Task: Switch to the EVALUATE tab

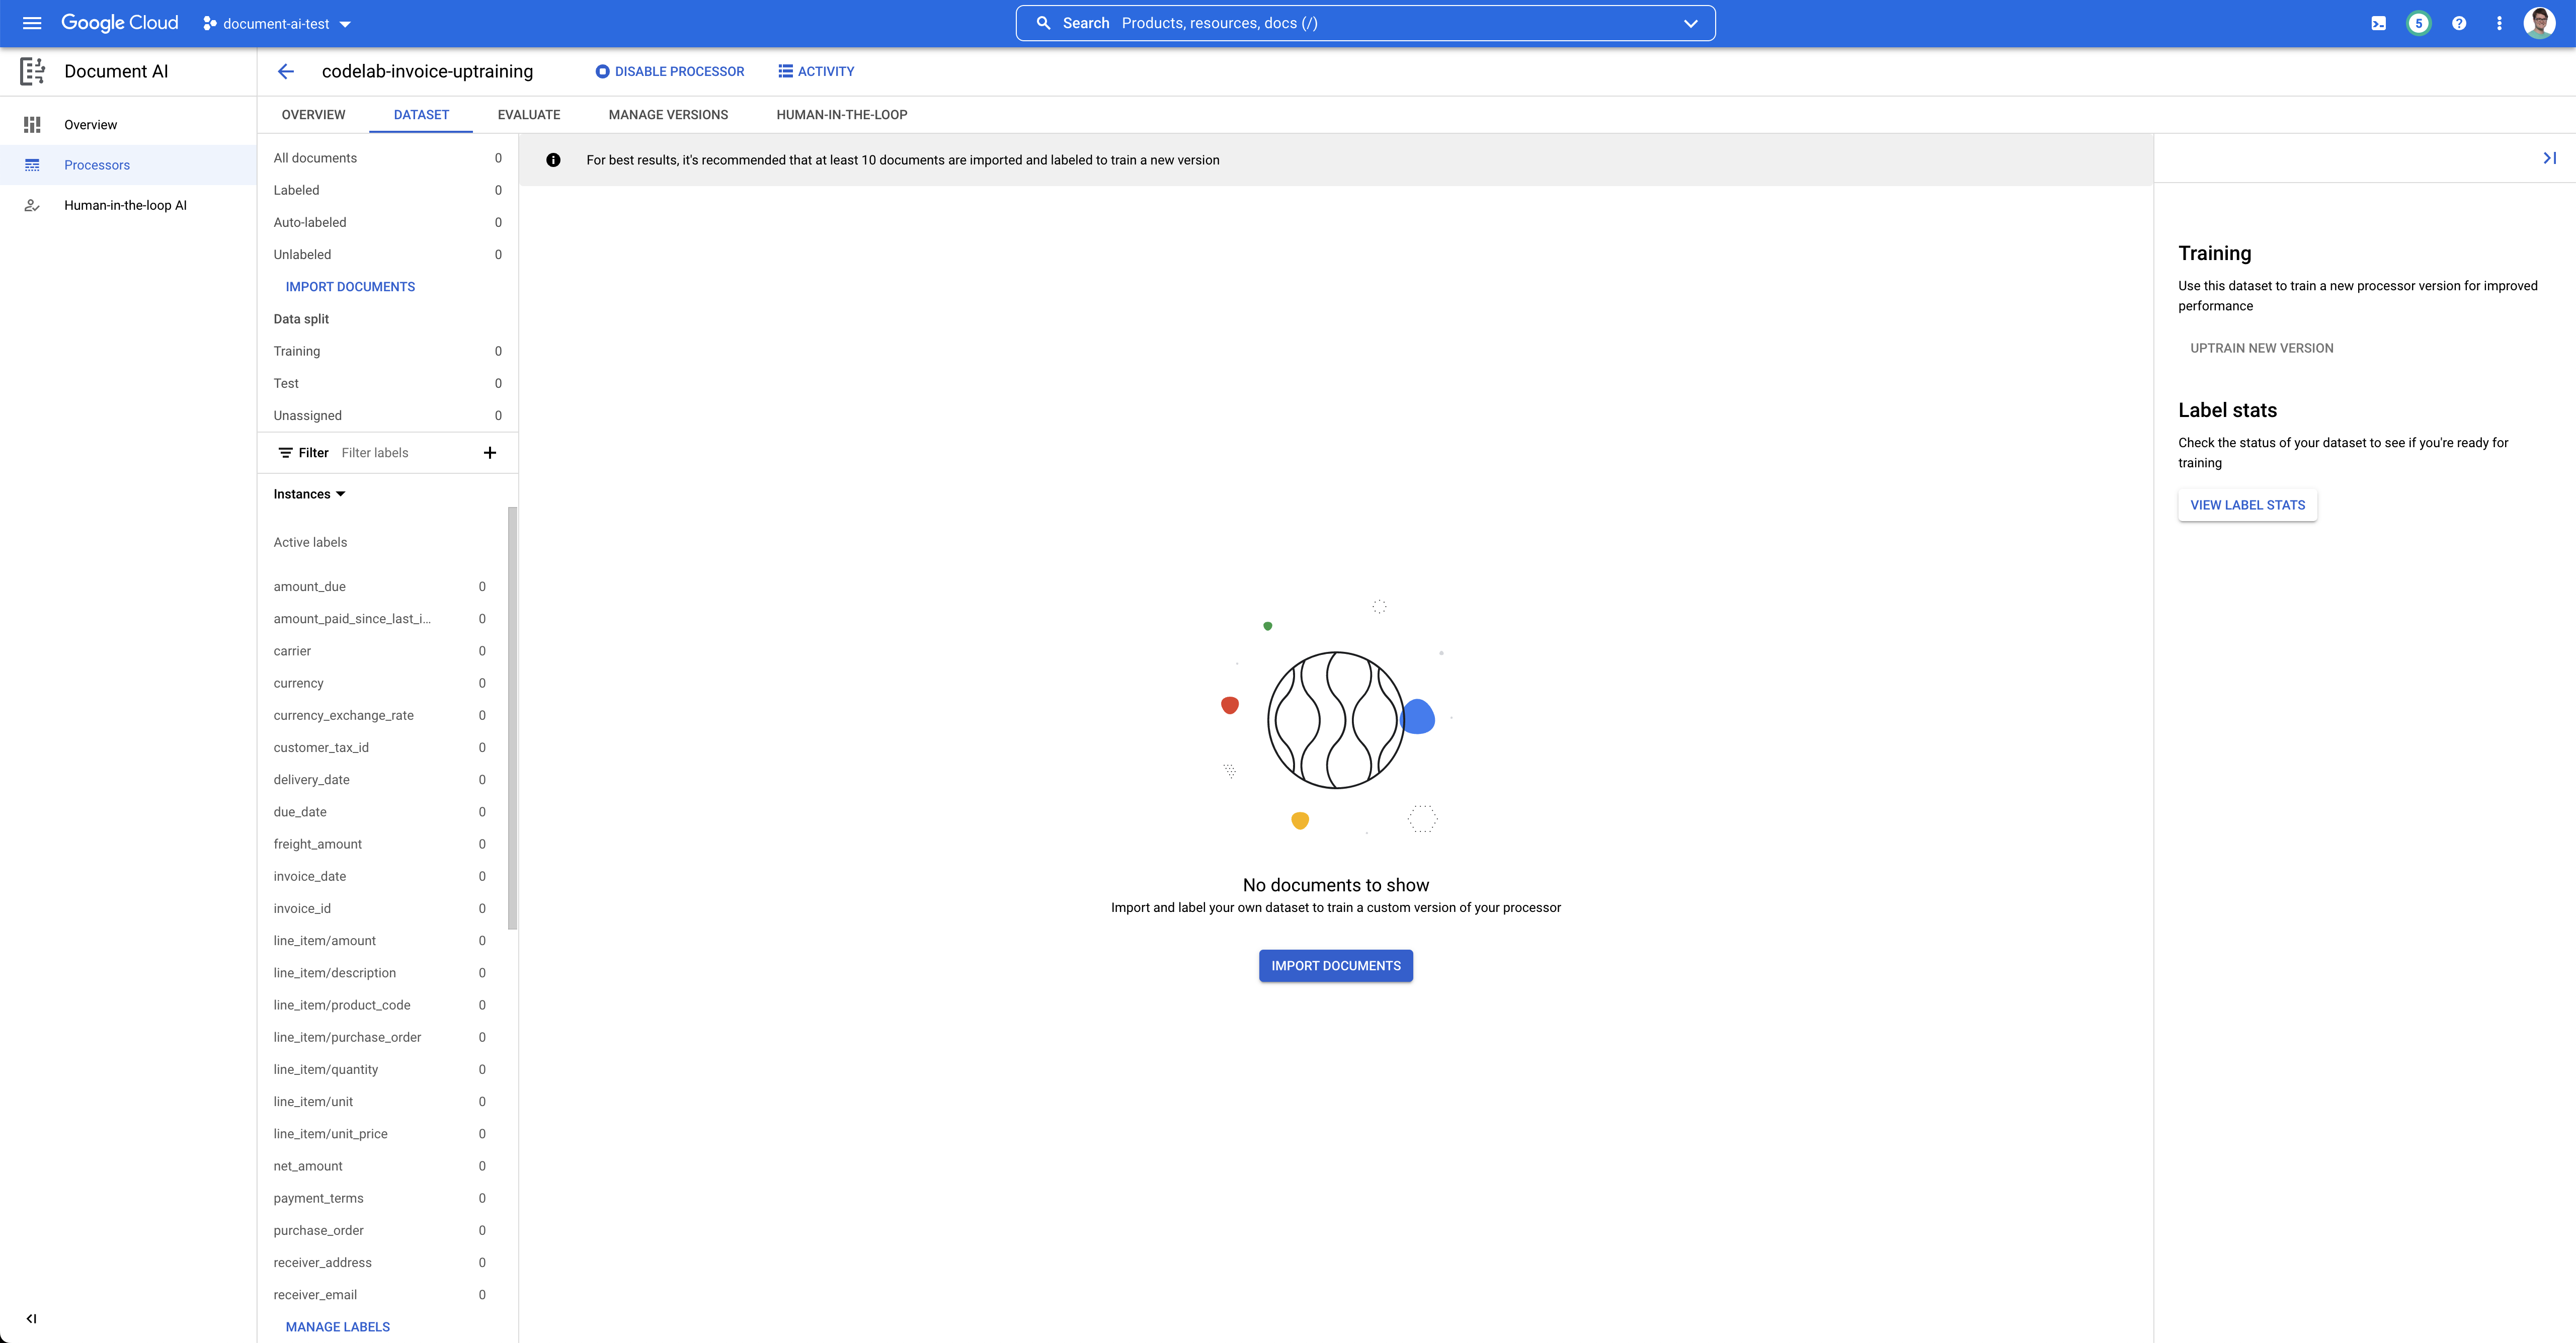Action: click(529, 114)
